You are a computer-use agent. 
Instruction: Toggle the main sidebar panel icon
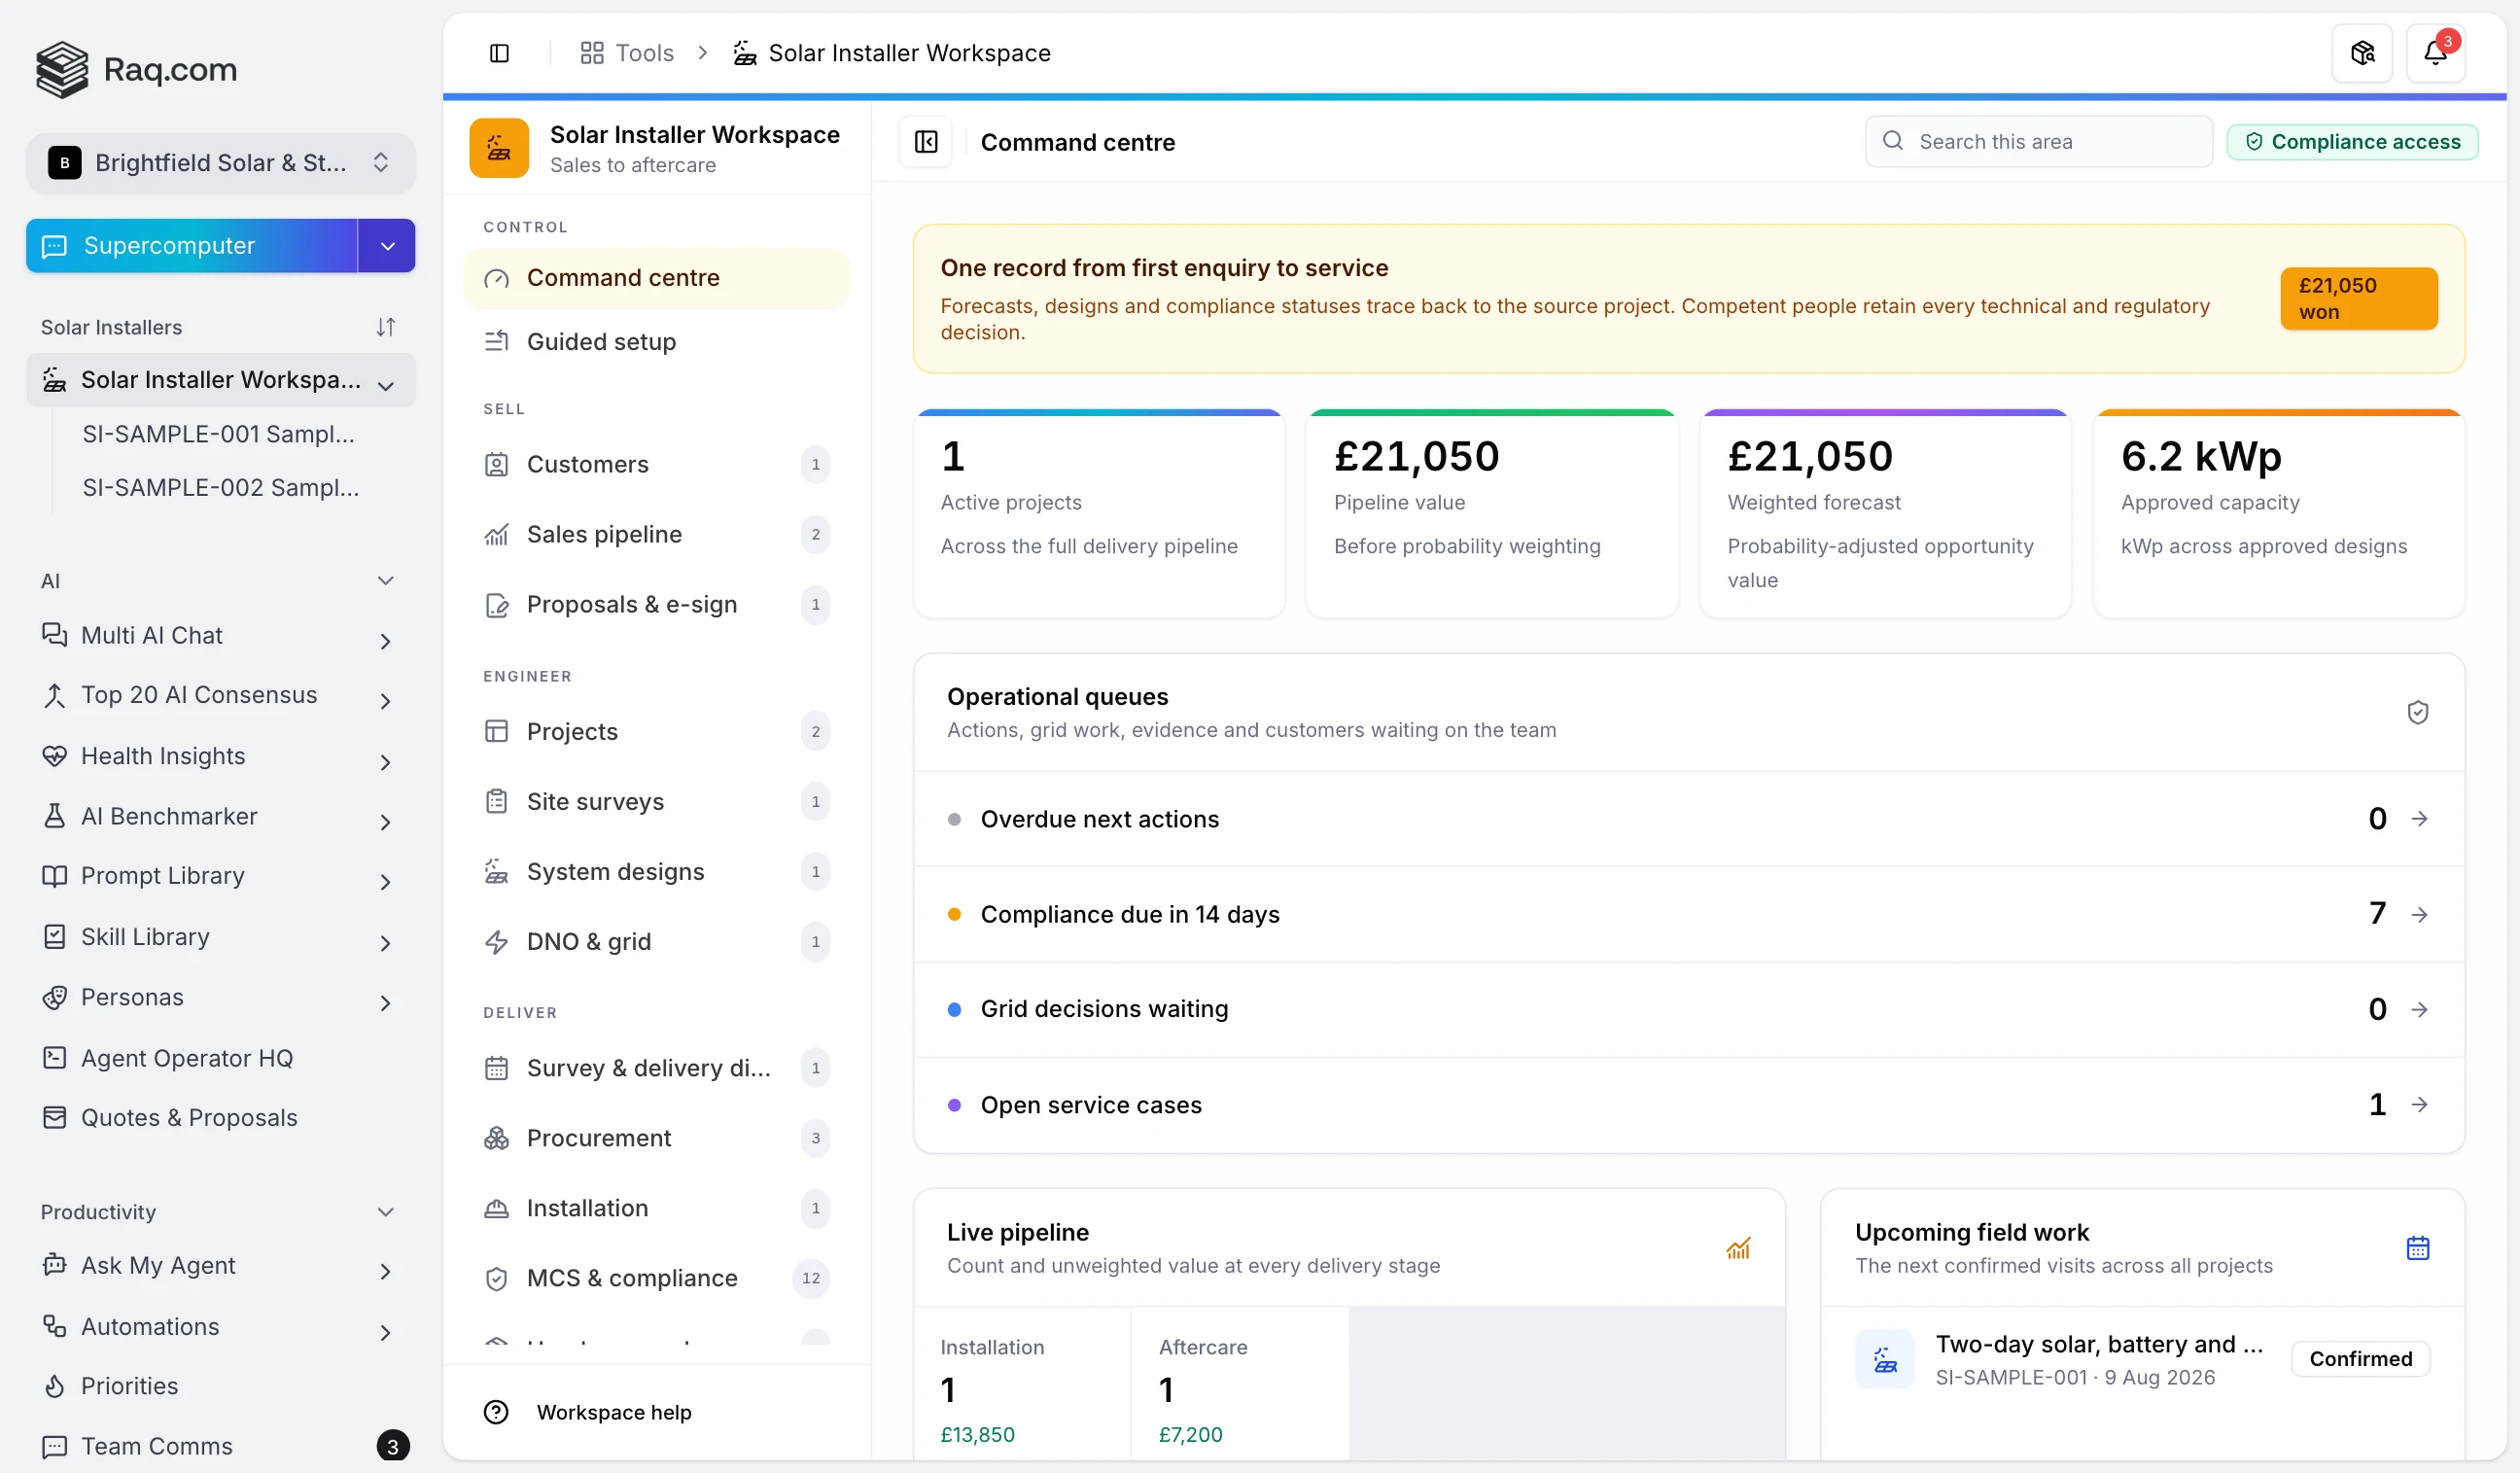click(x=499, y=53)
